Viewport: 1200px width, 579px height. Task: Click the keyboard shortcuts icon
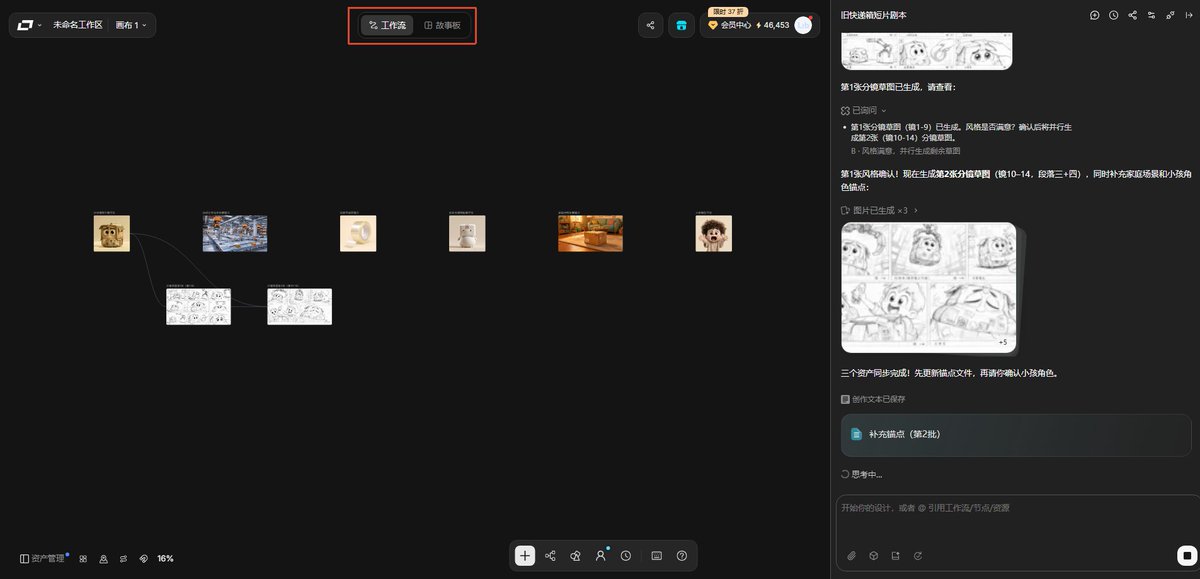tap(657, 556)
